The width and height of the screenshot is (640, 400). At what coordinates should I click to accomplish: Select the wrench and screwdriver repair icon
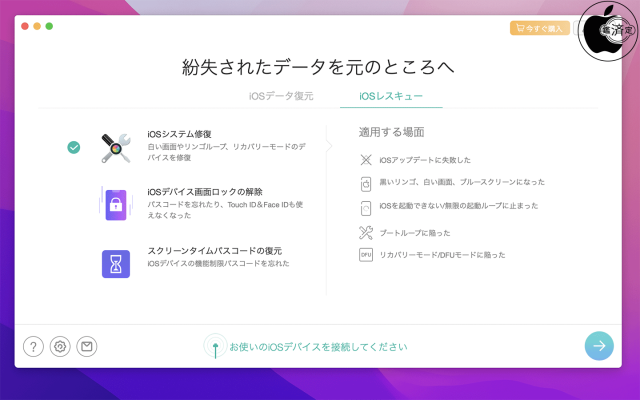116,148
